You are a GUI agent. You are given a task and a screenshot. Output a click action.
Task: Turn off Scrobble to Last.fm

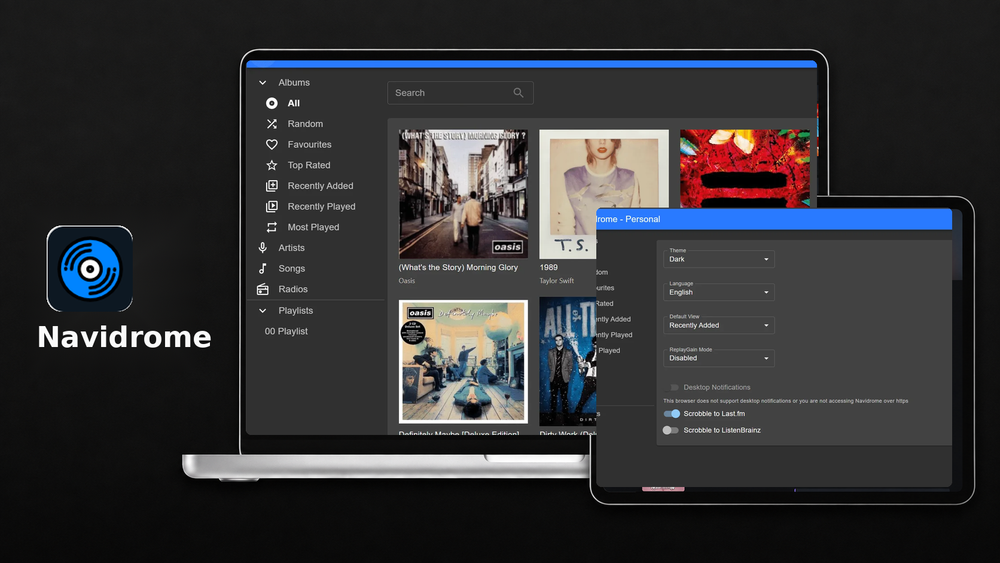coord(672,414)
